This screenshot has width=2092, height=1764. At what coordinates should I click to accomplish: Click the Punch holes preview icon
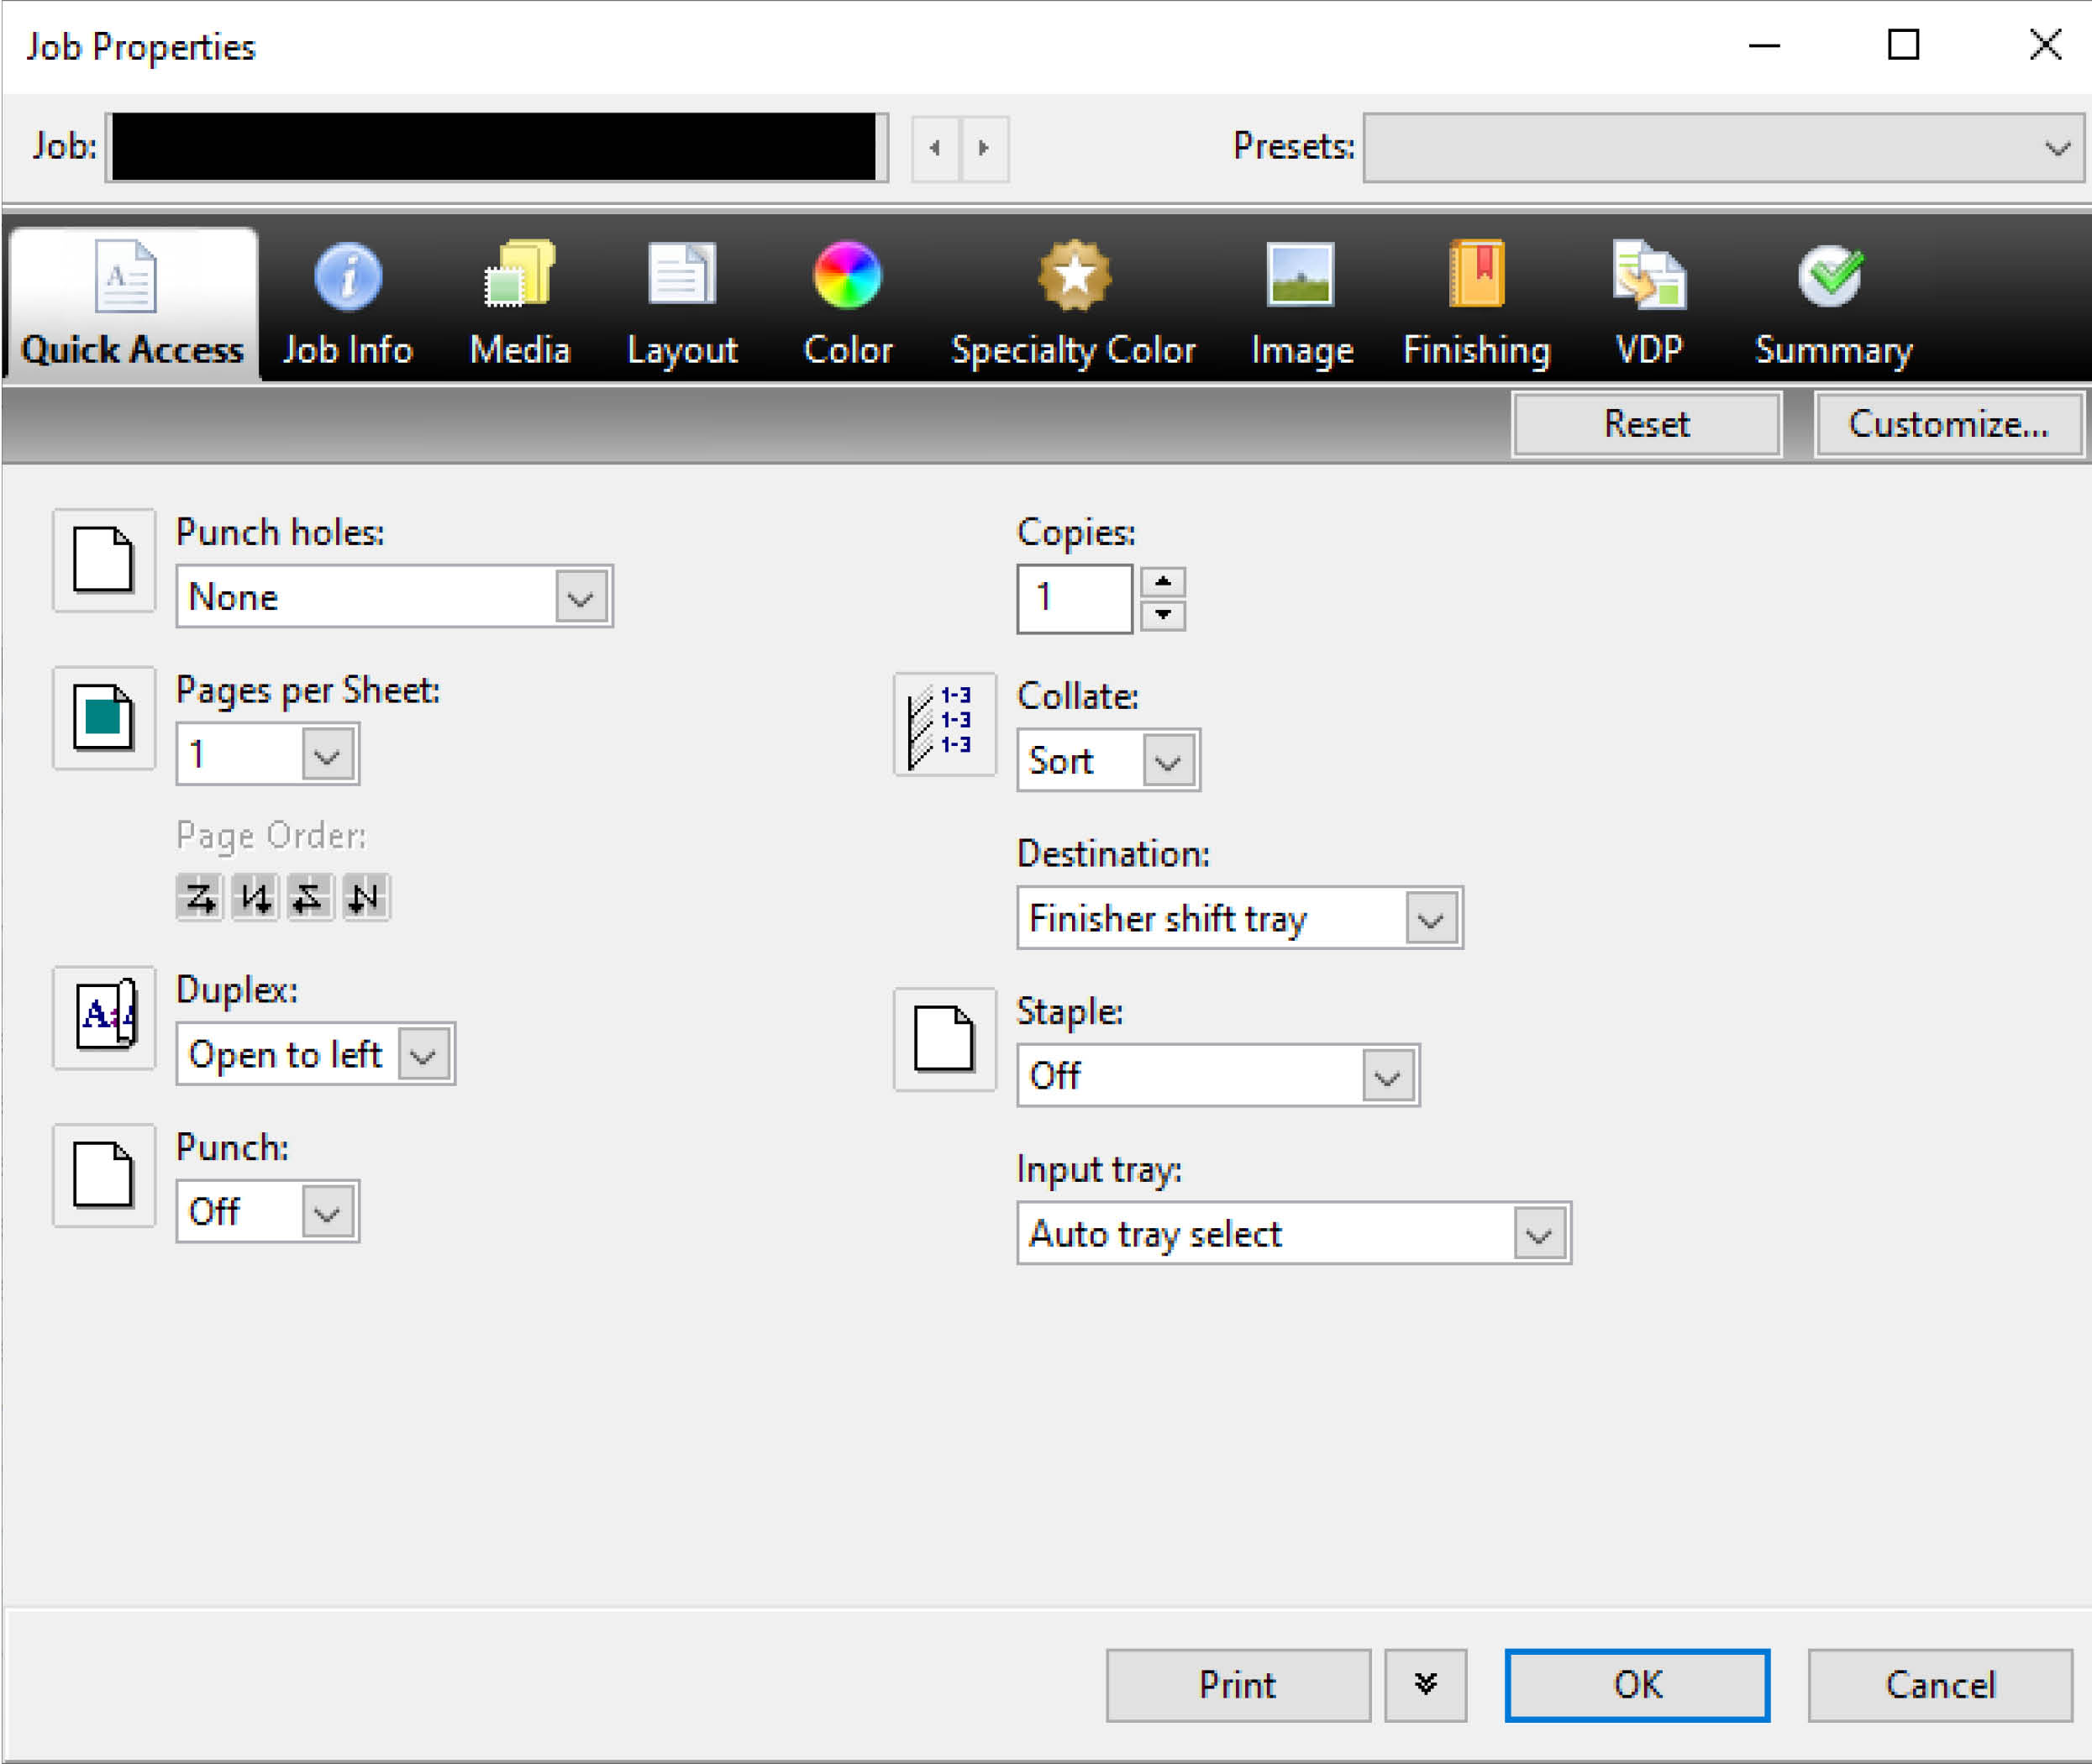click(x=104, y=560)
